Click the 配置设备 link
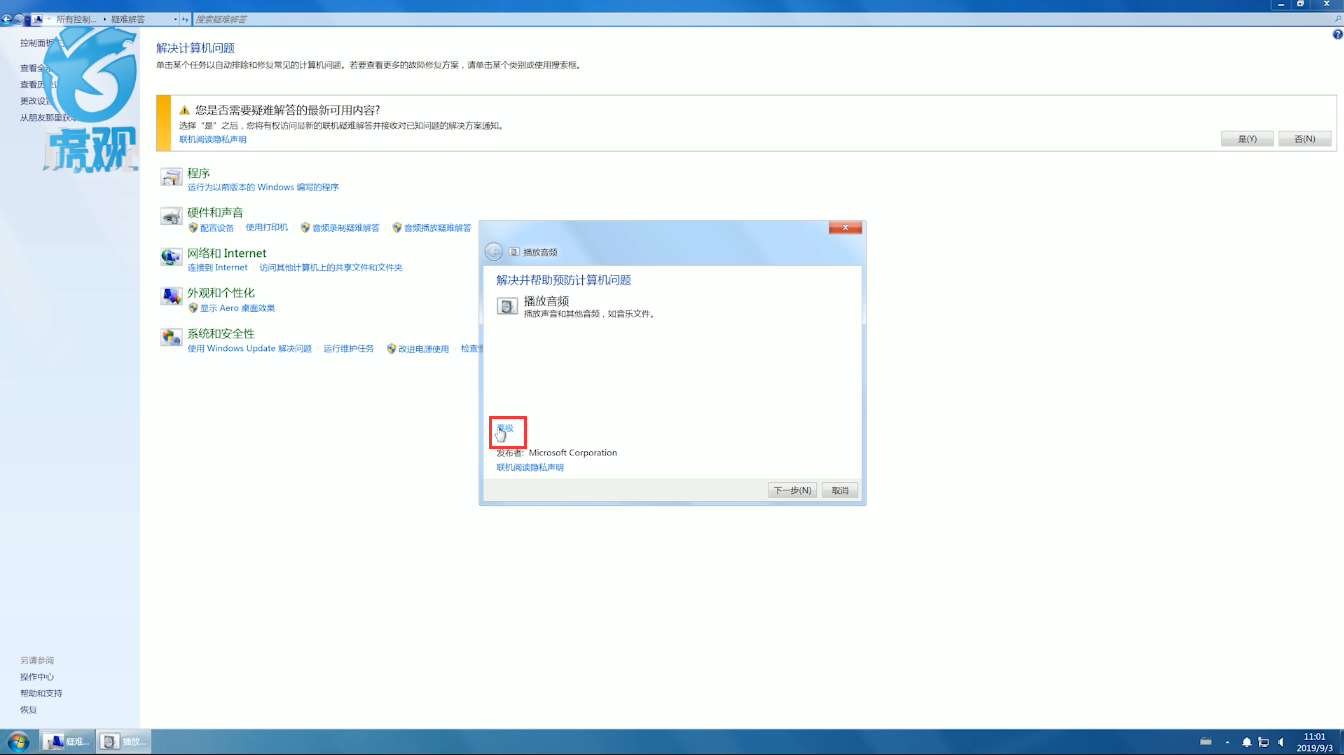This screenshot has width=1344, height=755. pos(217,228)
